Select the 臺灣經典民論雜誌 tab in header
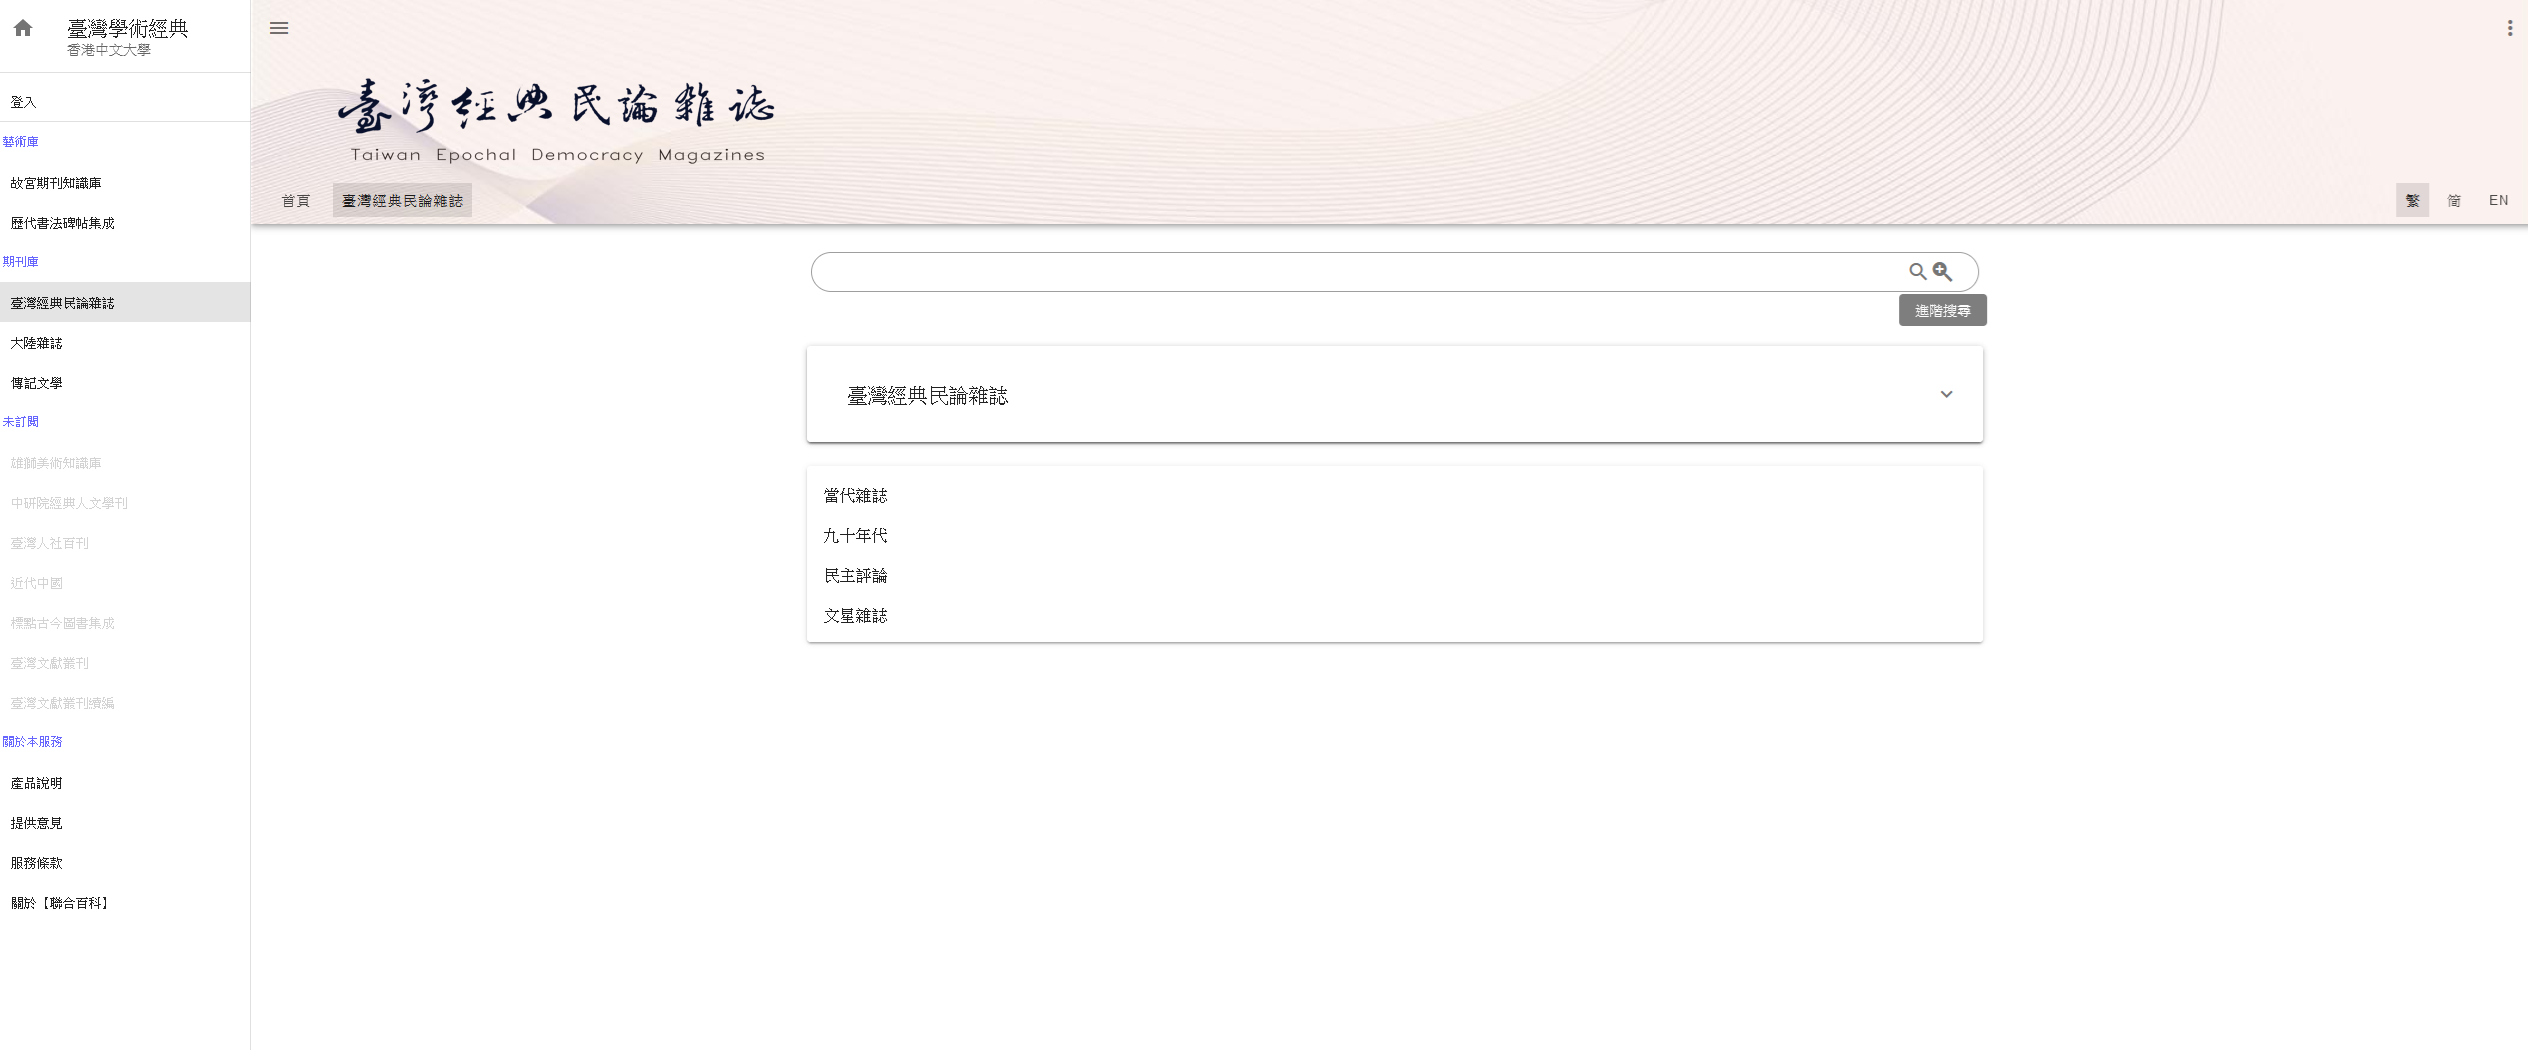 (x=402, y=201)
